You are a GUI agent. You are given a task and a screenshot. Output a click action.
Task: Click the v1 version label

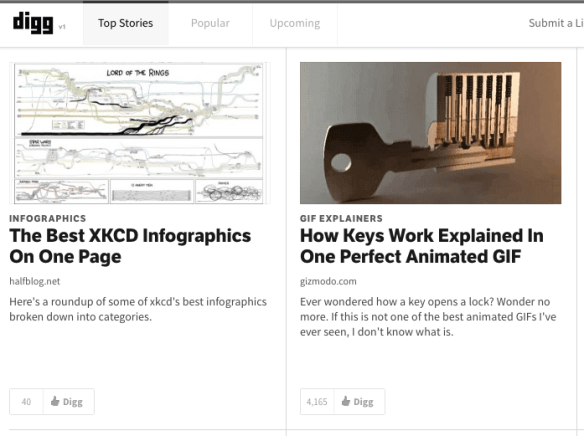coord(62,27)
